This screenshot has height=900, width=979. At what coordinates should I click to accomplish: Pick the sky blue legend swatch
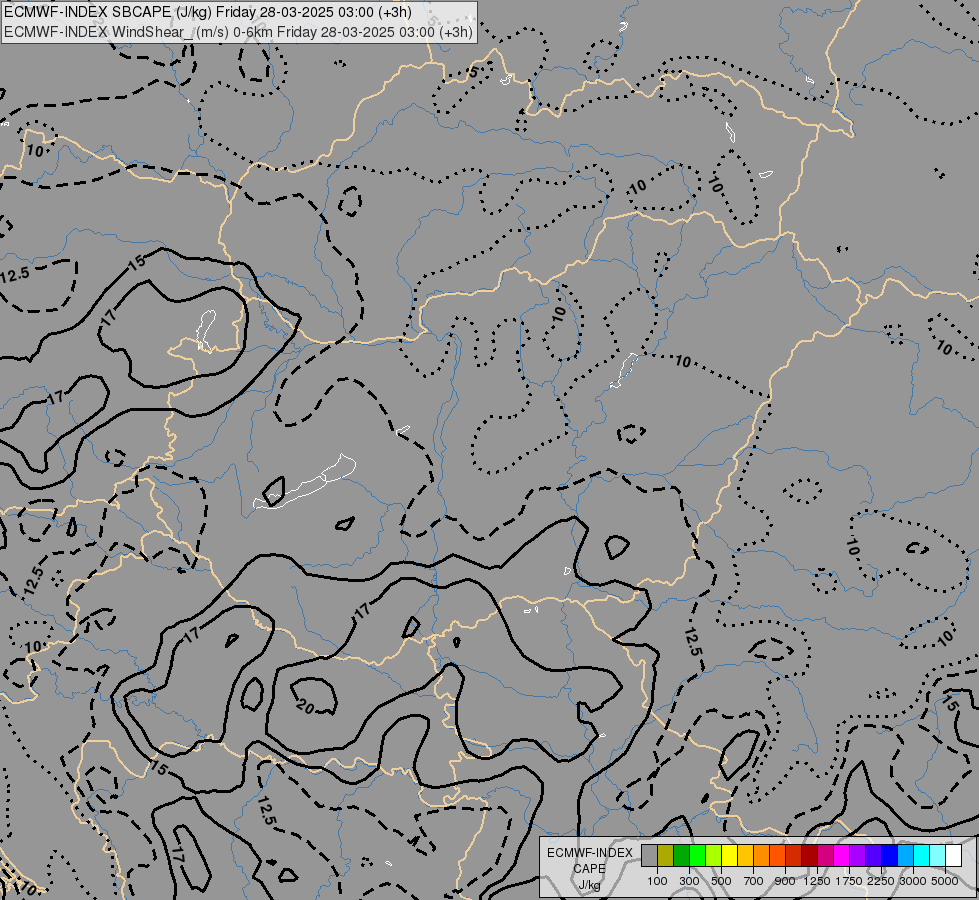coord(906,855)
